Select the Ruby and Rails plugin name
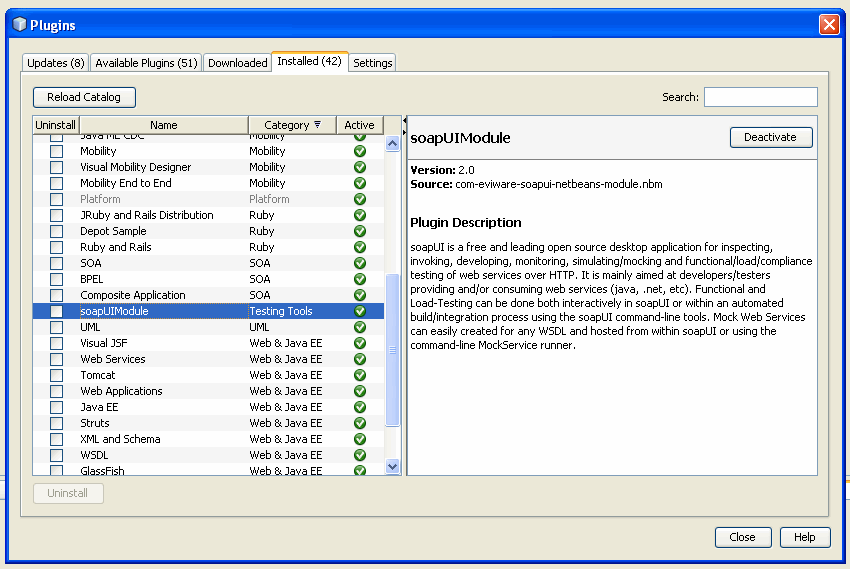 [115, 247]
